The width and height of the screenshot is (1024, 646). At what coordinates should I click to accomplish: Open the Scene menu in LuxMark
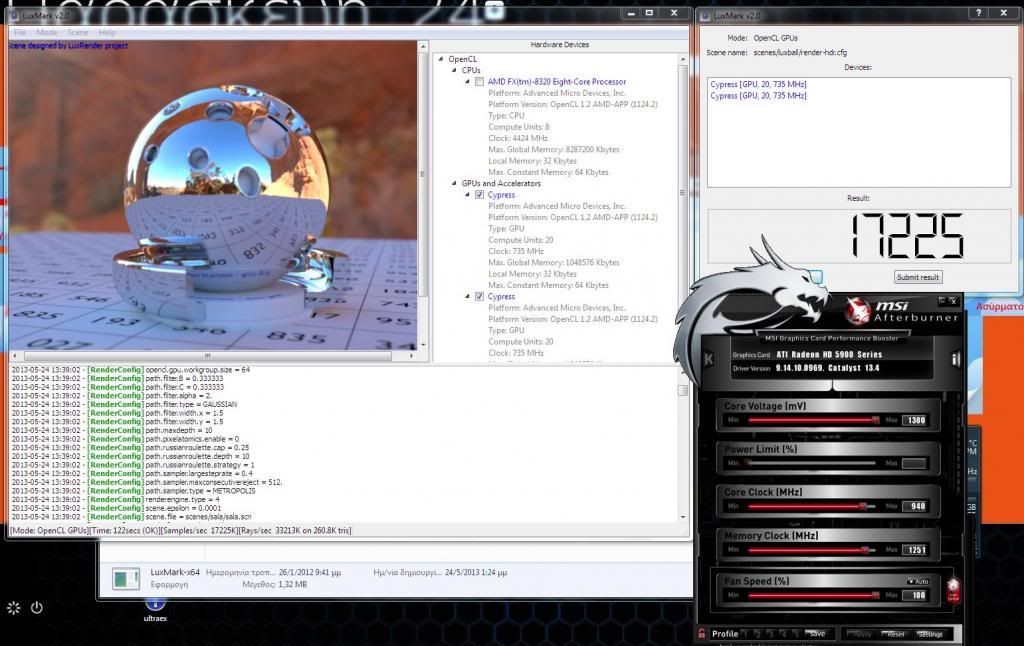(x=77, y=32)
